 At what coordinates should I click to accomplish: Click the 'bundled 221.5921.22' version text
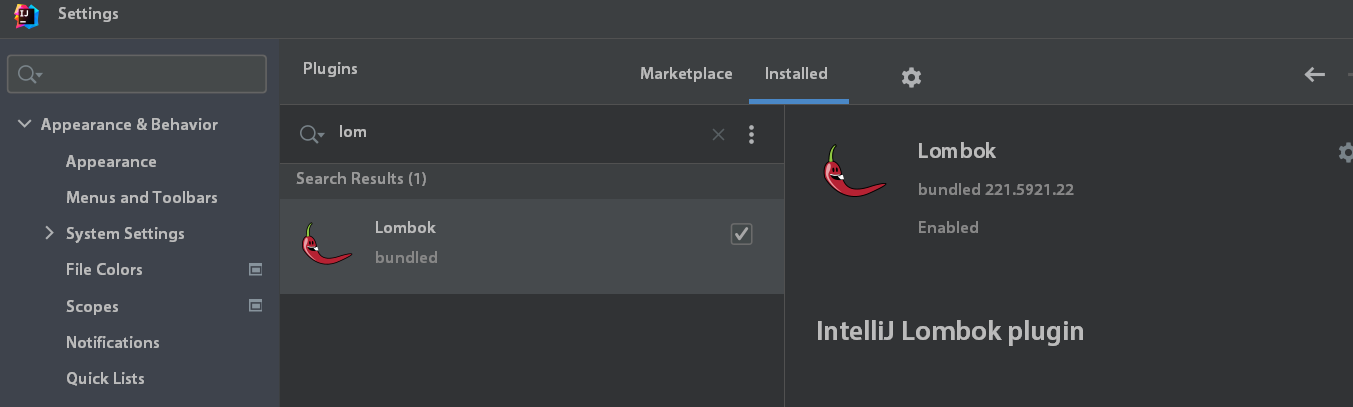point(996,189)
